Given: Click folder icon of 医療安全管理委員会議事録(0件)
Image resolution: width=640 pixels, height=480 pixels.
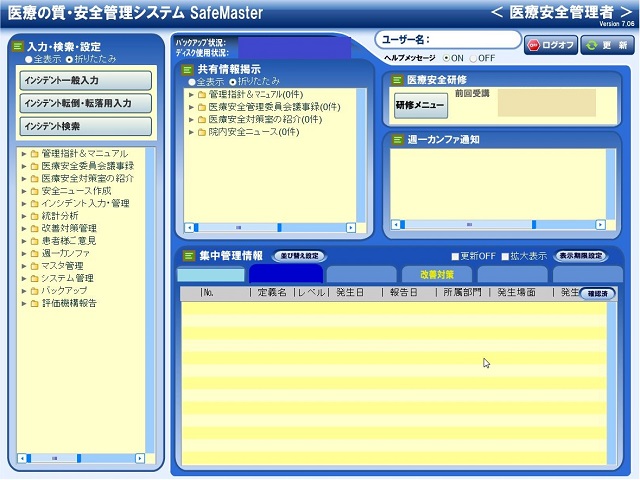Looking at the screenshot, I should pyautogui.click(x=202, y=107).
